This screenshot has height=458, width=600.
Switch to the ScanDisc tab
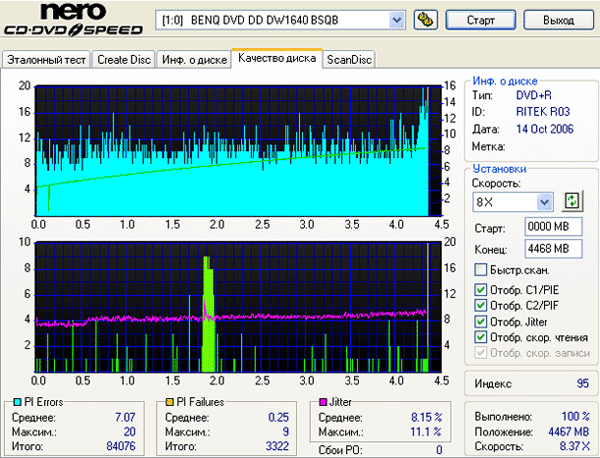[349, 60]
